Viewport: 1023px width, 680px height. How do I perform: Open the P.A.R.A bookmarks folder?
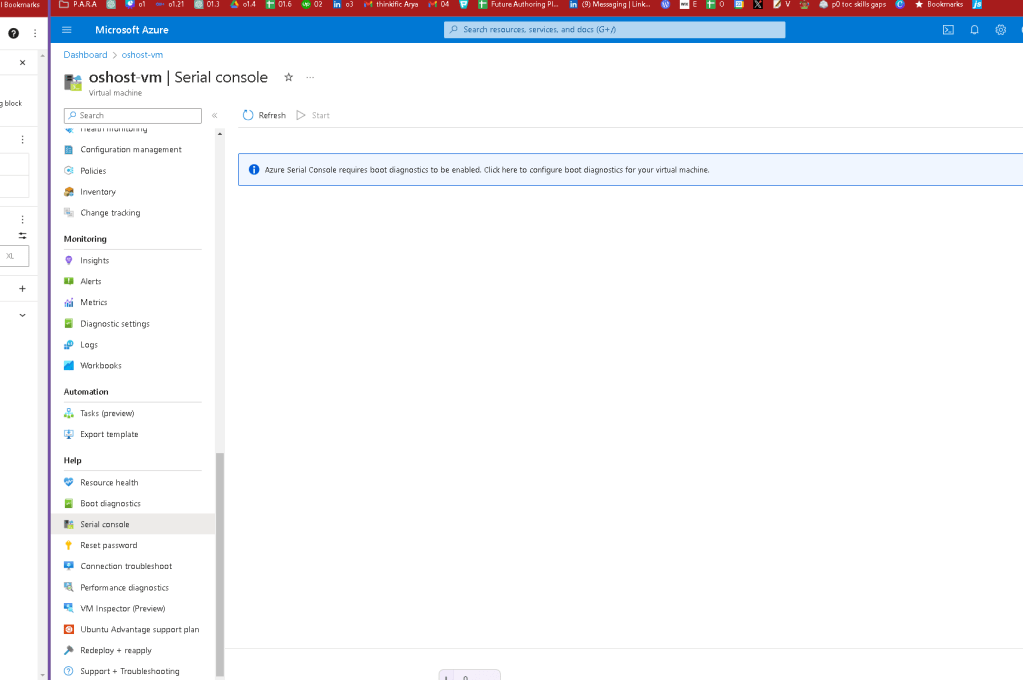click(78, 5)
